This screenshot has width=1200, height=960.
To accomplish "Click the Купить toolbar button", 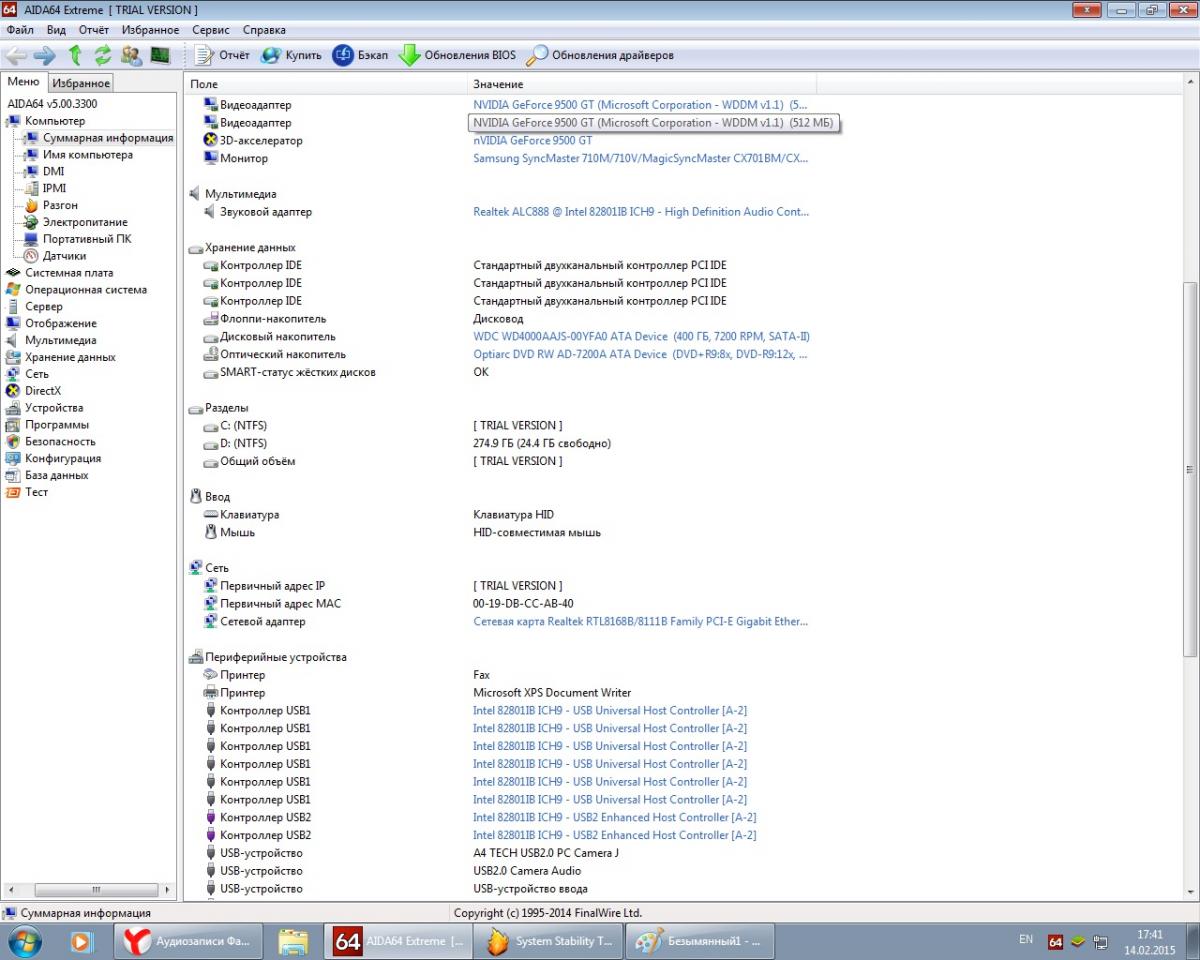I will click(x=291, y=55).
